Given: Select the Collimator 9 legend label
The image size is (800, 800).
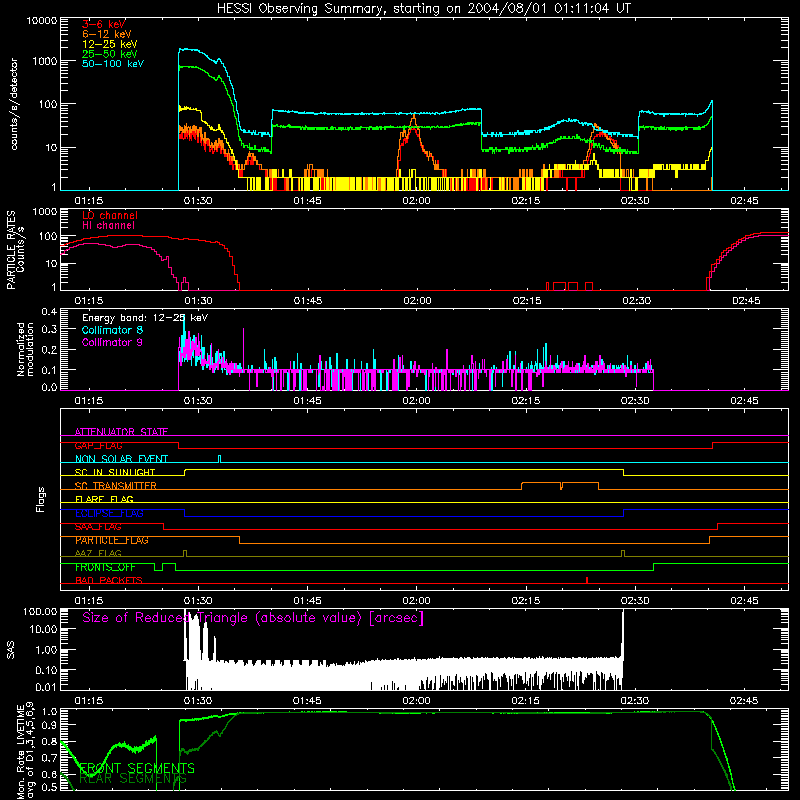Looking at the screenshot, I should pyautogui.click(x=112, y=342).
